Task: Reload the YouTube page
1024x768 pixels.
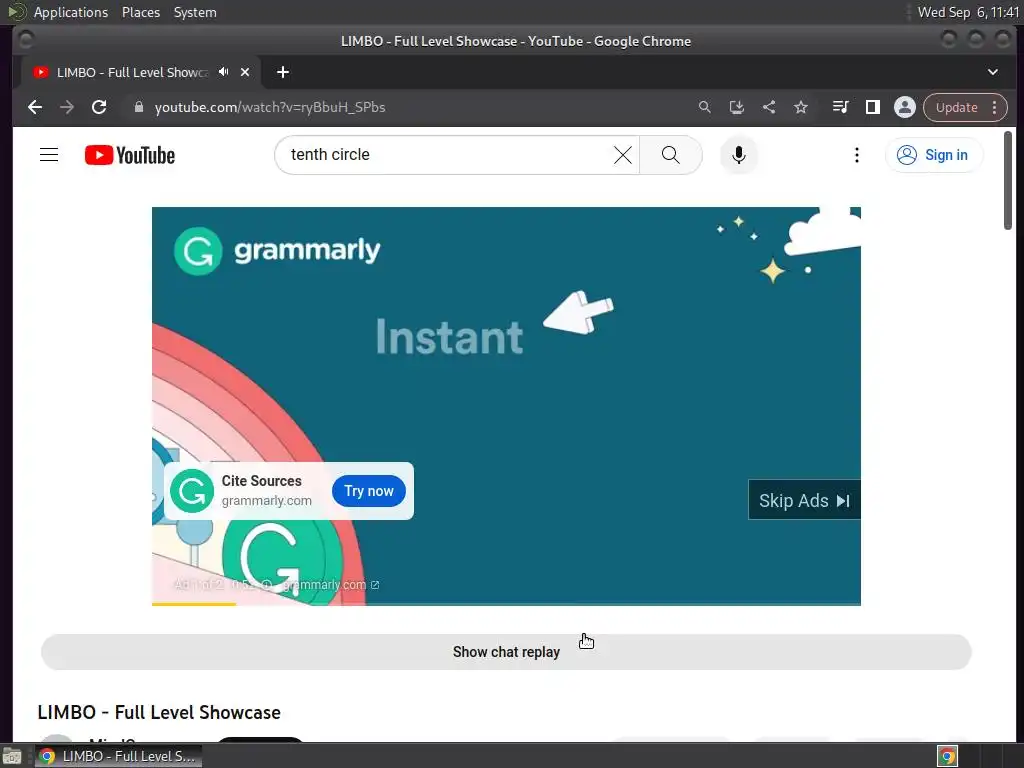Action: (99, 107)
